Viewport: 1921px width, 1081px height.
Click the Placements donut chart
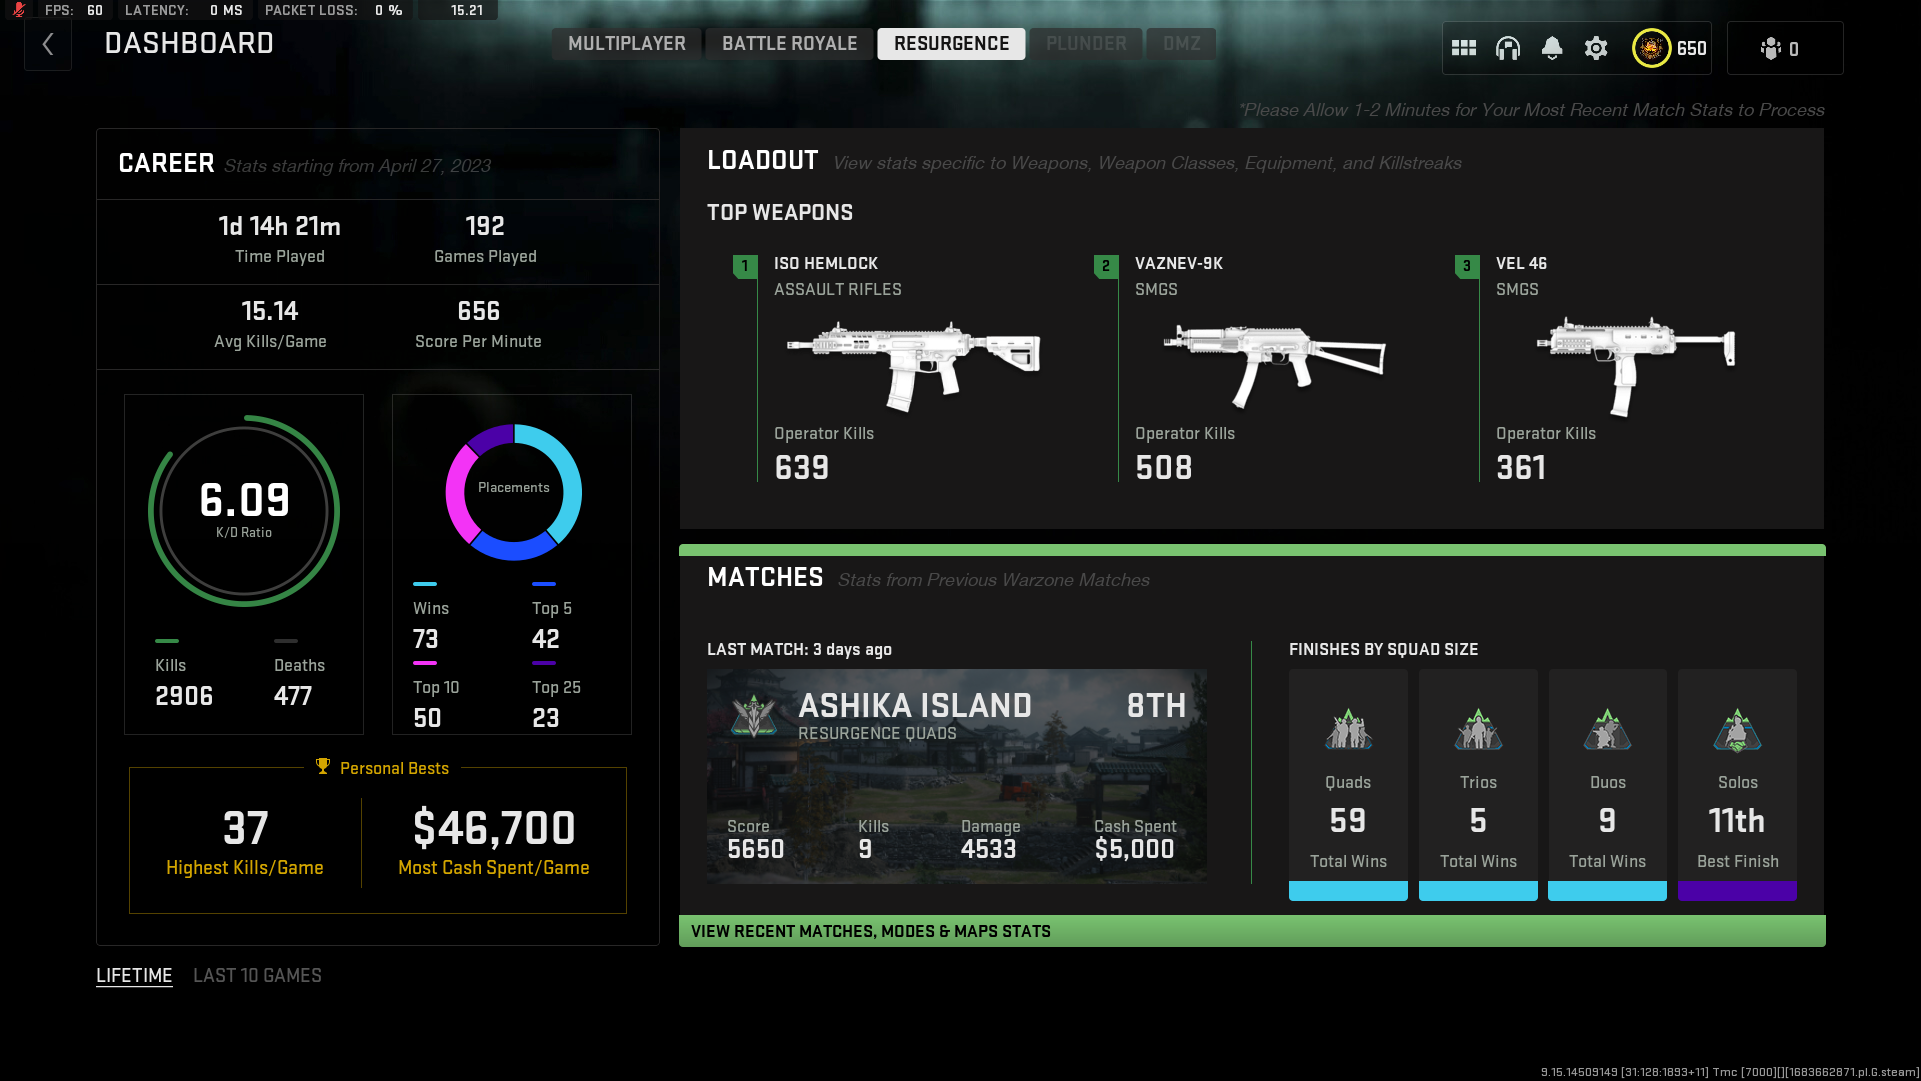(513, 491)
